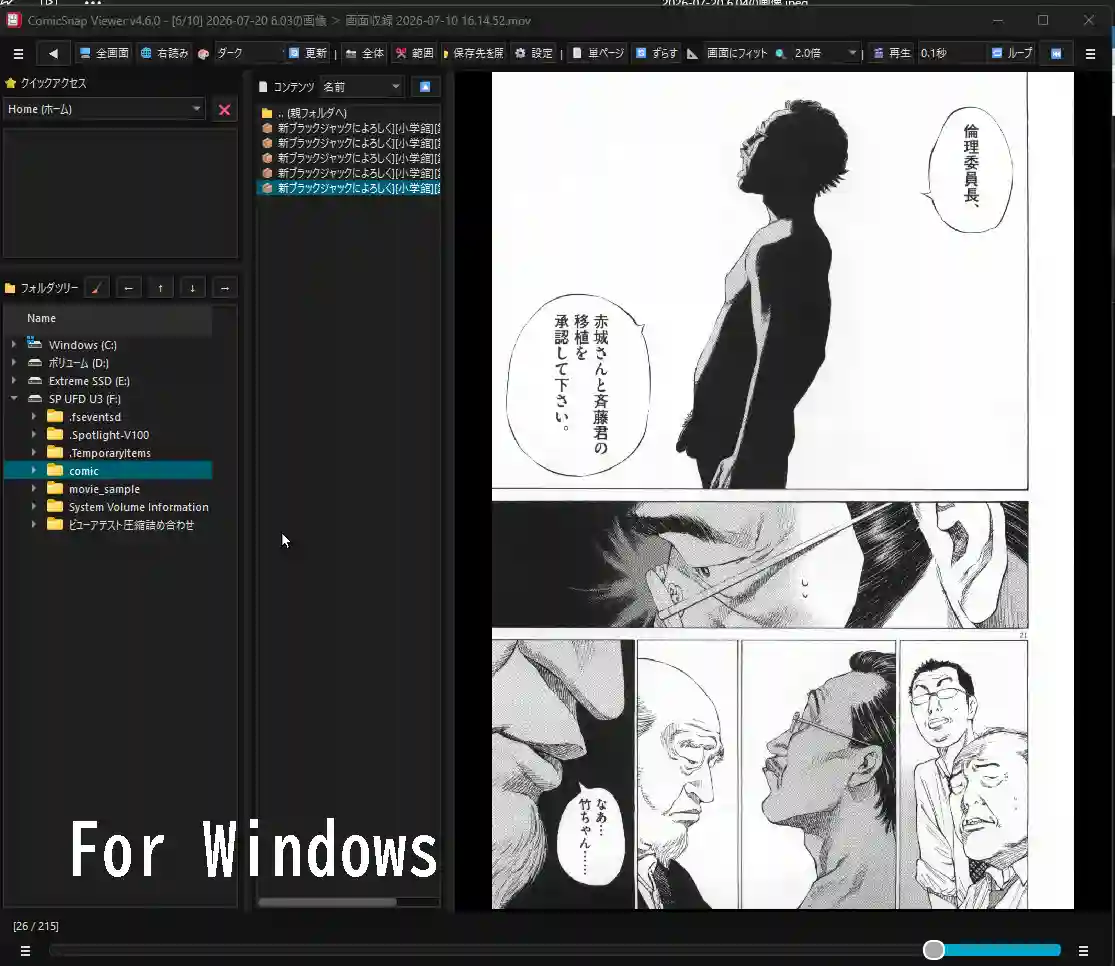This screenshot has width=1115, height=966.
Task: Click the horizontal scrollbar under contents list
Action: pos(327,902)
